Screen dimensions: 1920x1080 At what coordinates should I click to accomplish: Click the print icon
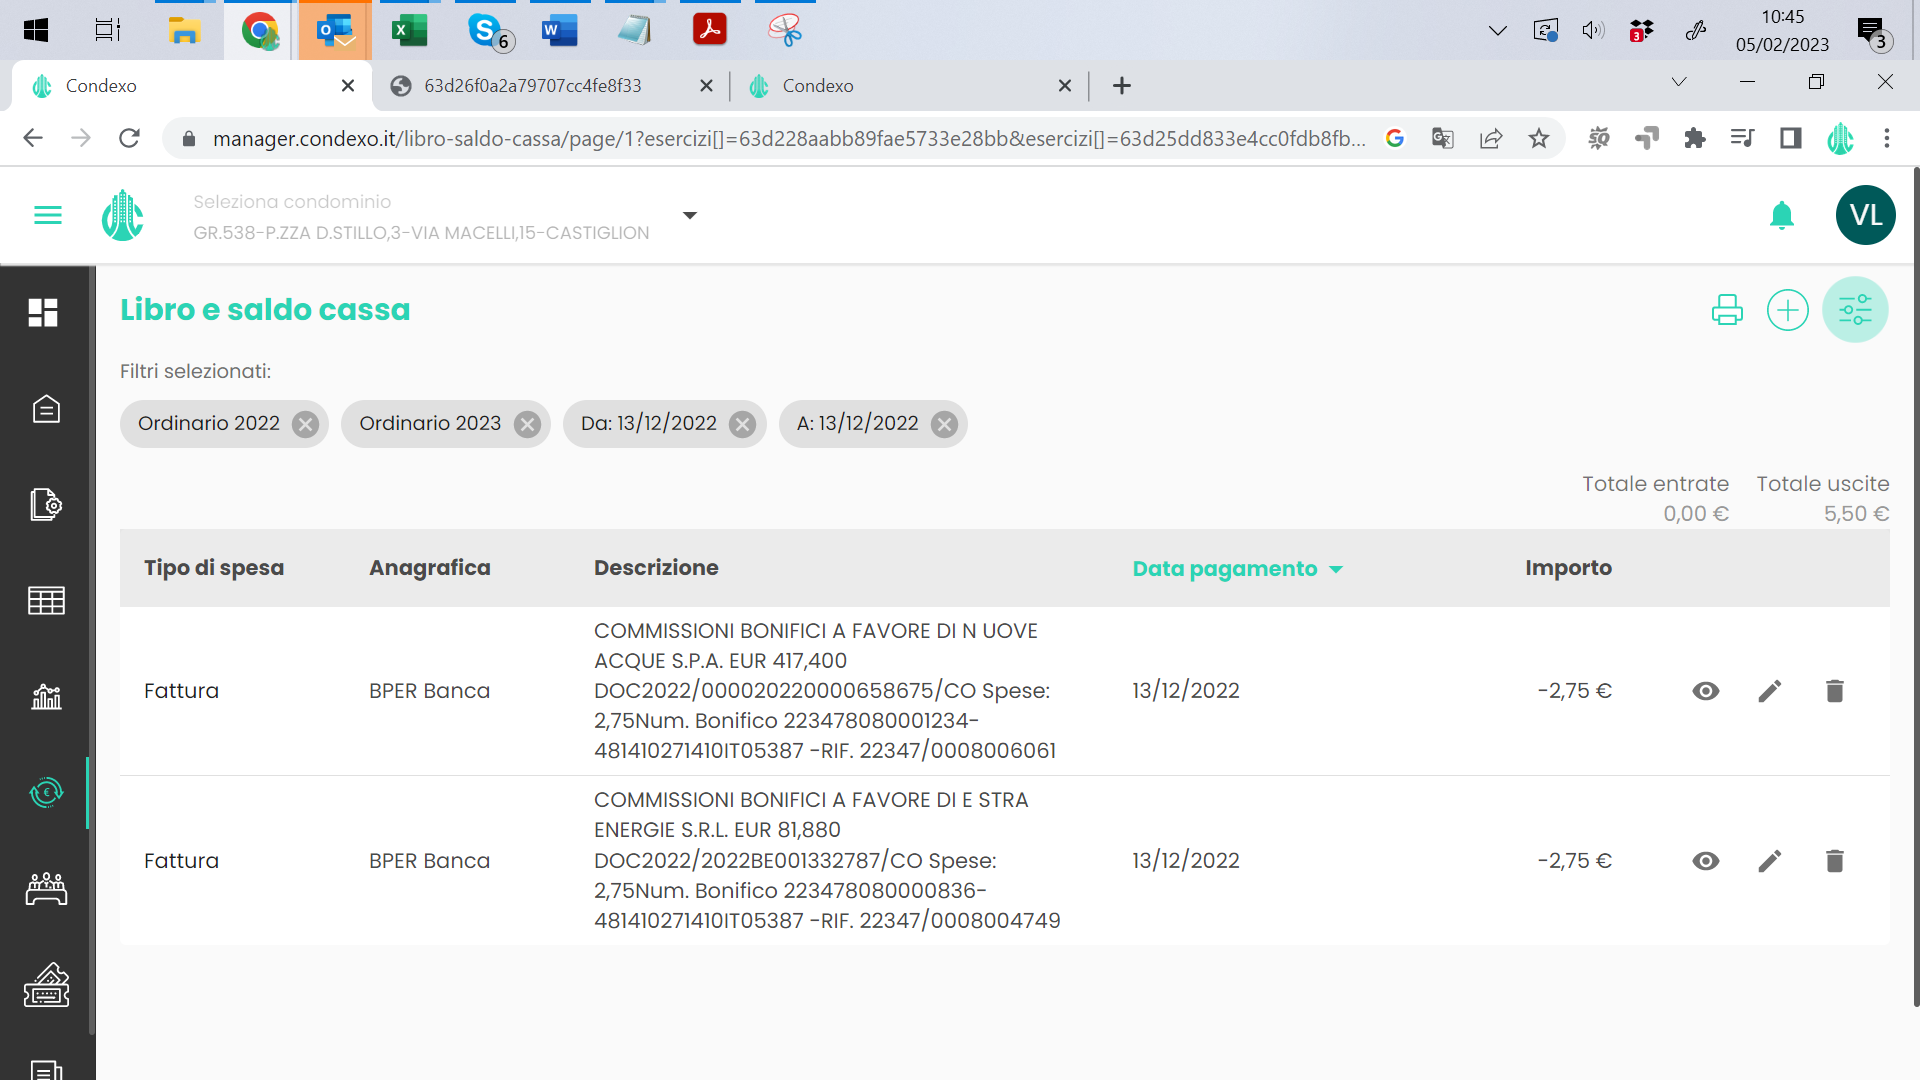pyautogui.click(x=1727, y=310)
